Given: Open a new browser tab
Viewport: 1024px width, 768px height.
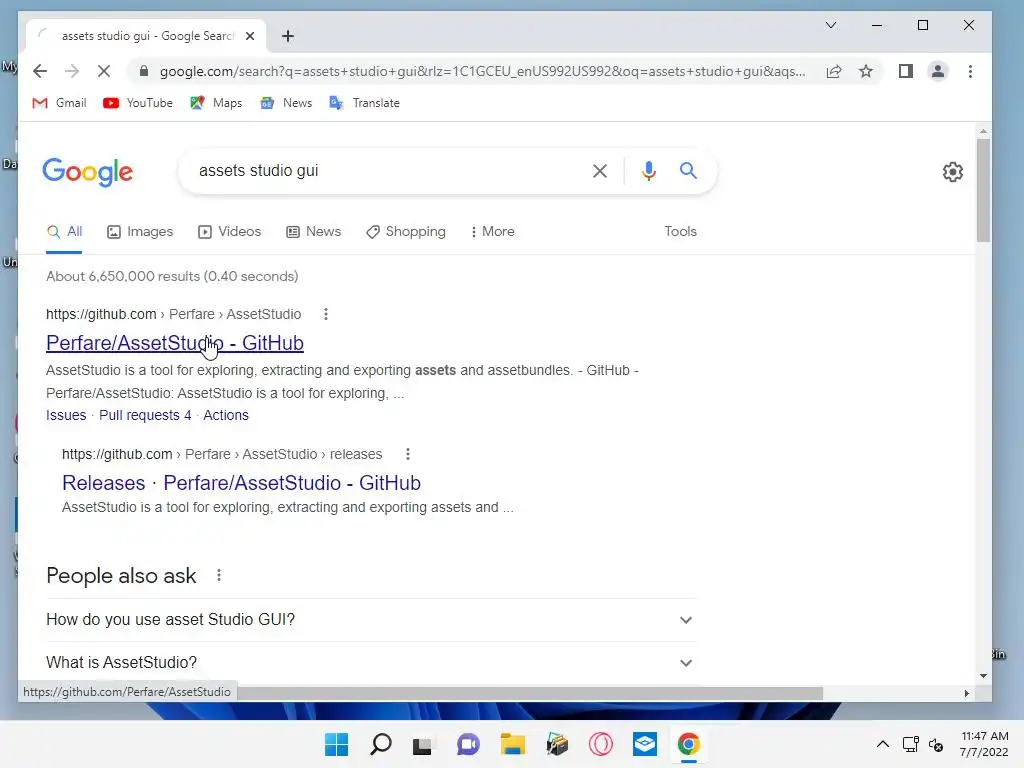Looking at the screenshot, I should click(288, 36).
